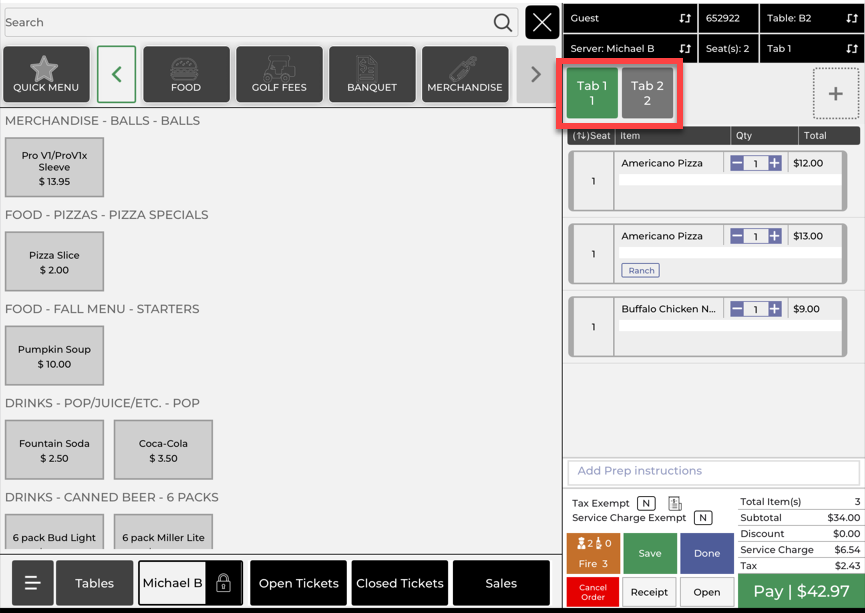Click the tax details icon beside Tax Exempt
The height and width of the screenshot is (613, 865).
click(675, 504)
